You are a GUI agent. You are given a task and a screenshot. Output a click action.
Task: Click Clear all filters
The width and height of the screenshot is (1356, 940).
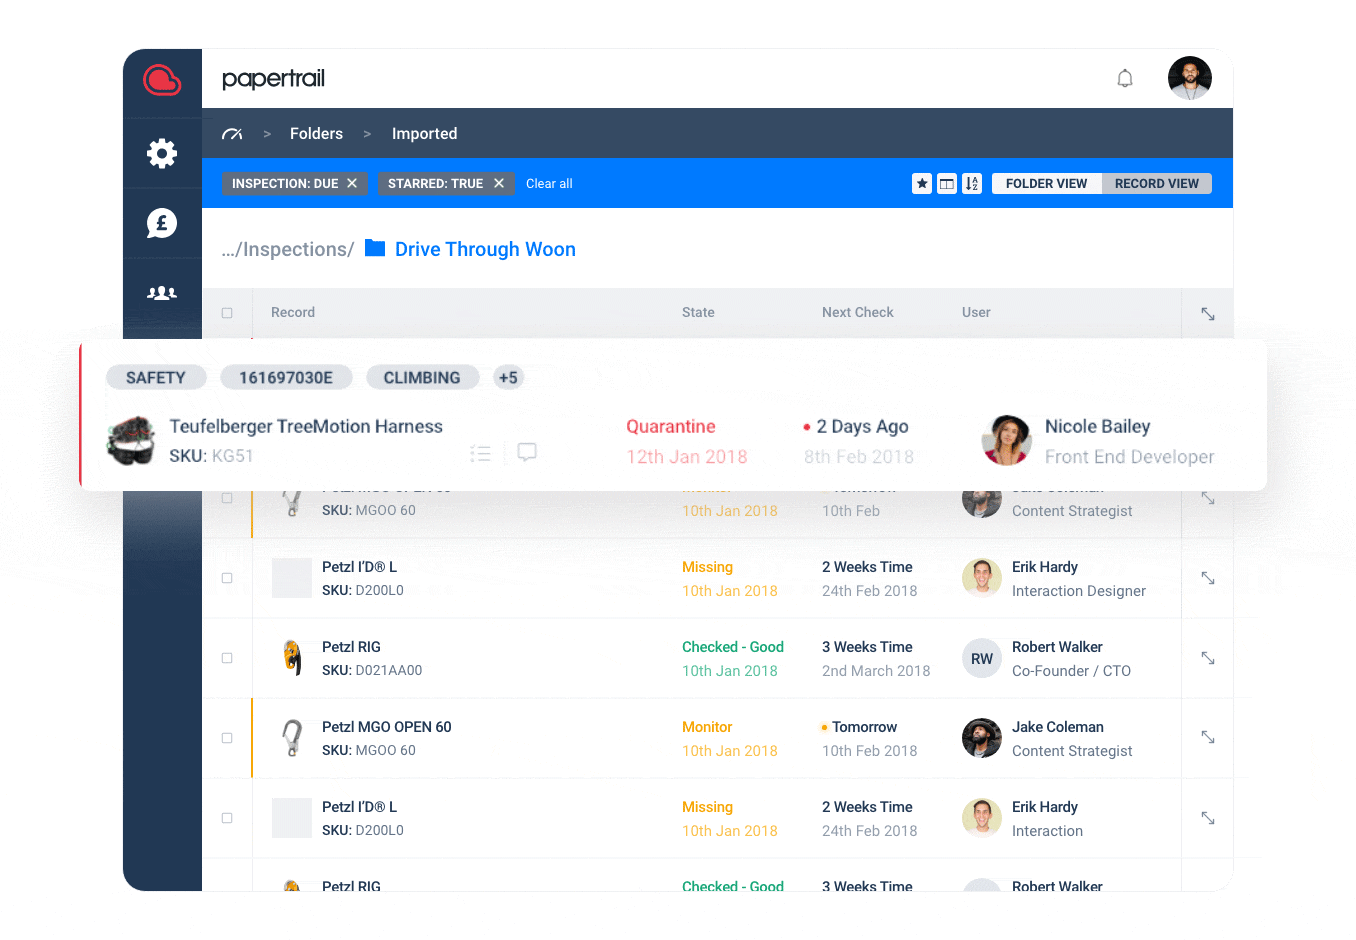click(x=549, y=184)
